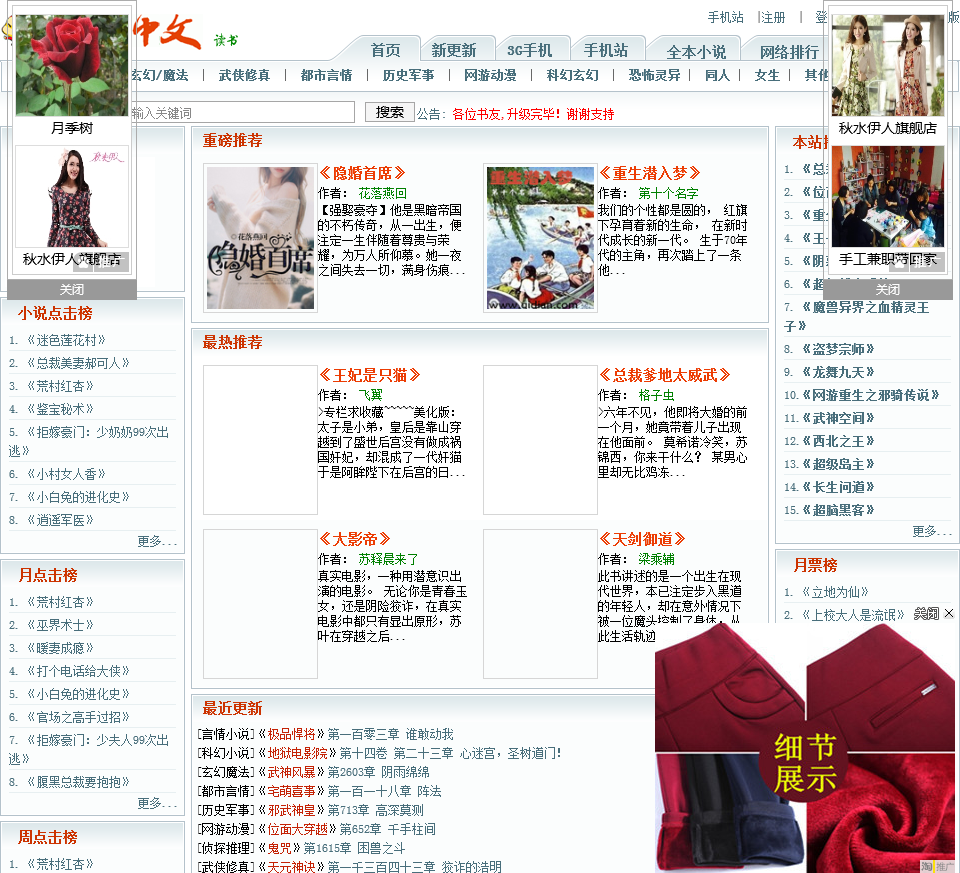Screen dimensions: 960x873
Task: Open 《立地为仙》 in 月票榜
Action: point(836,592)
